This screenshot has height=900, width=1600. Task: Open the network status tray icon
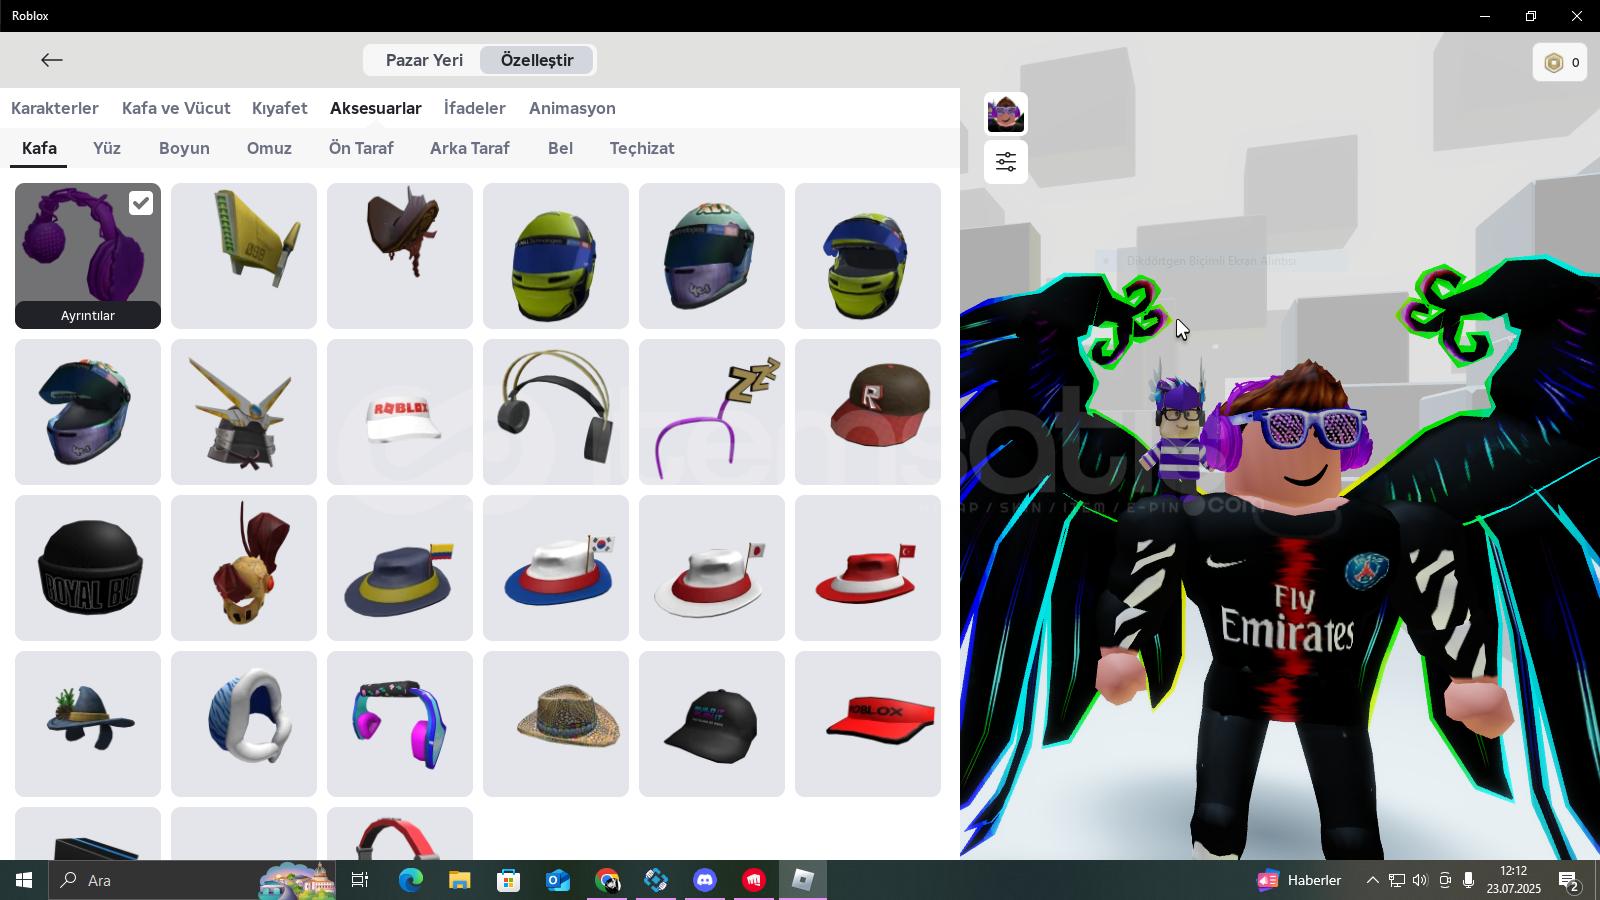coord(1396,880)
